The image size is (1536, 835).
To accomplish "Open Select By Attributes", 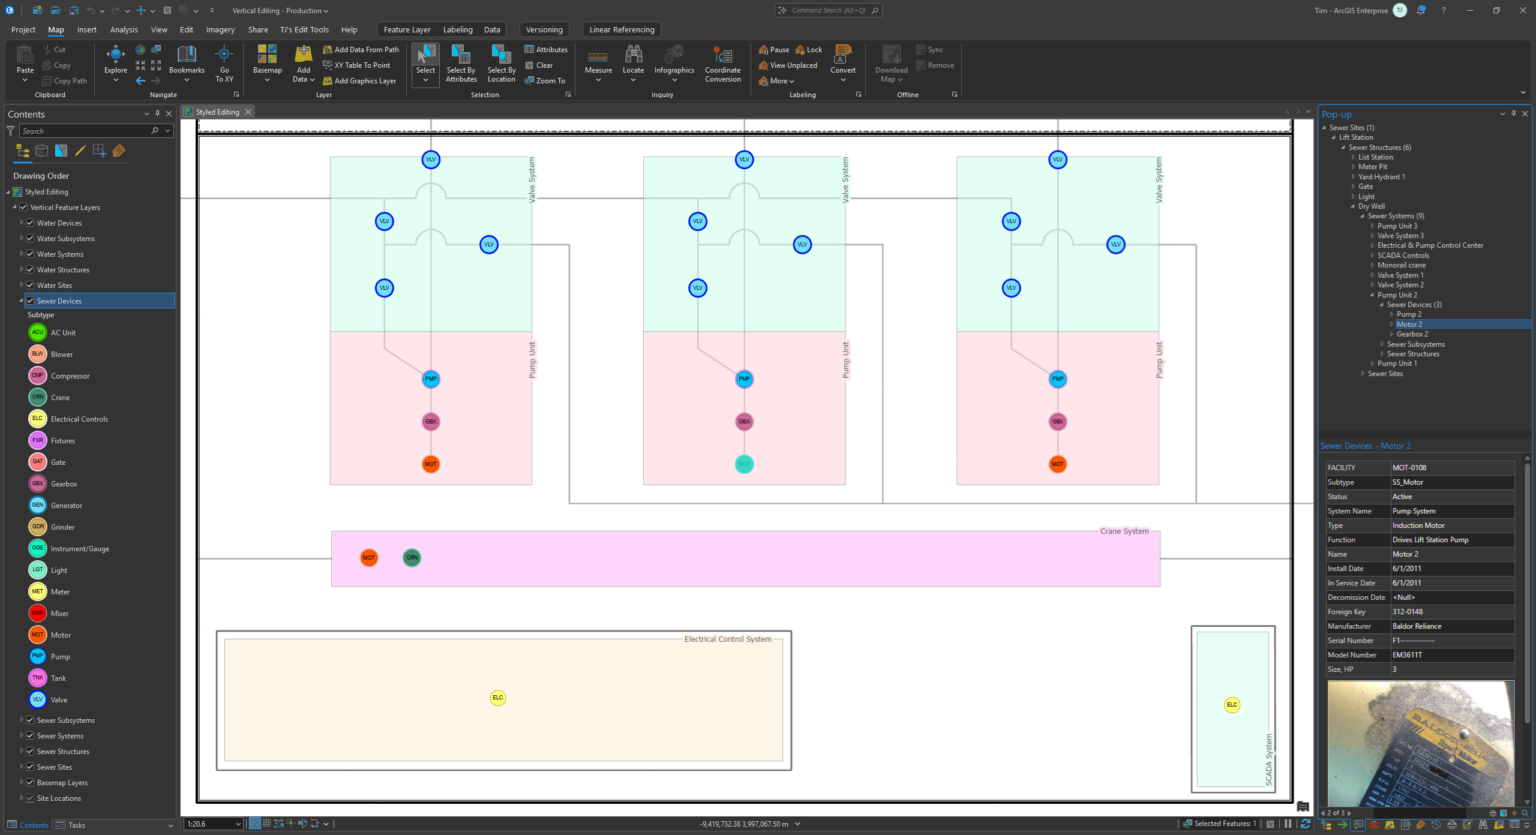I will tap(461, 62).
